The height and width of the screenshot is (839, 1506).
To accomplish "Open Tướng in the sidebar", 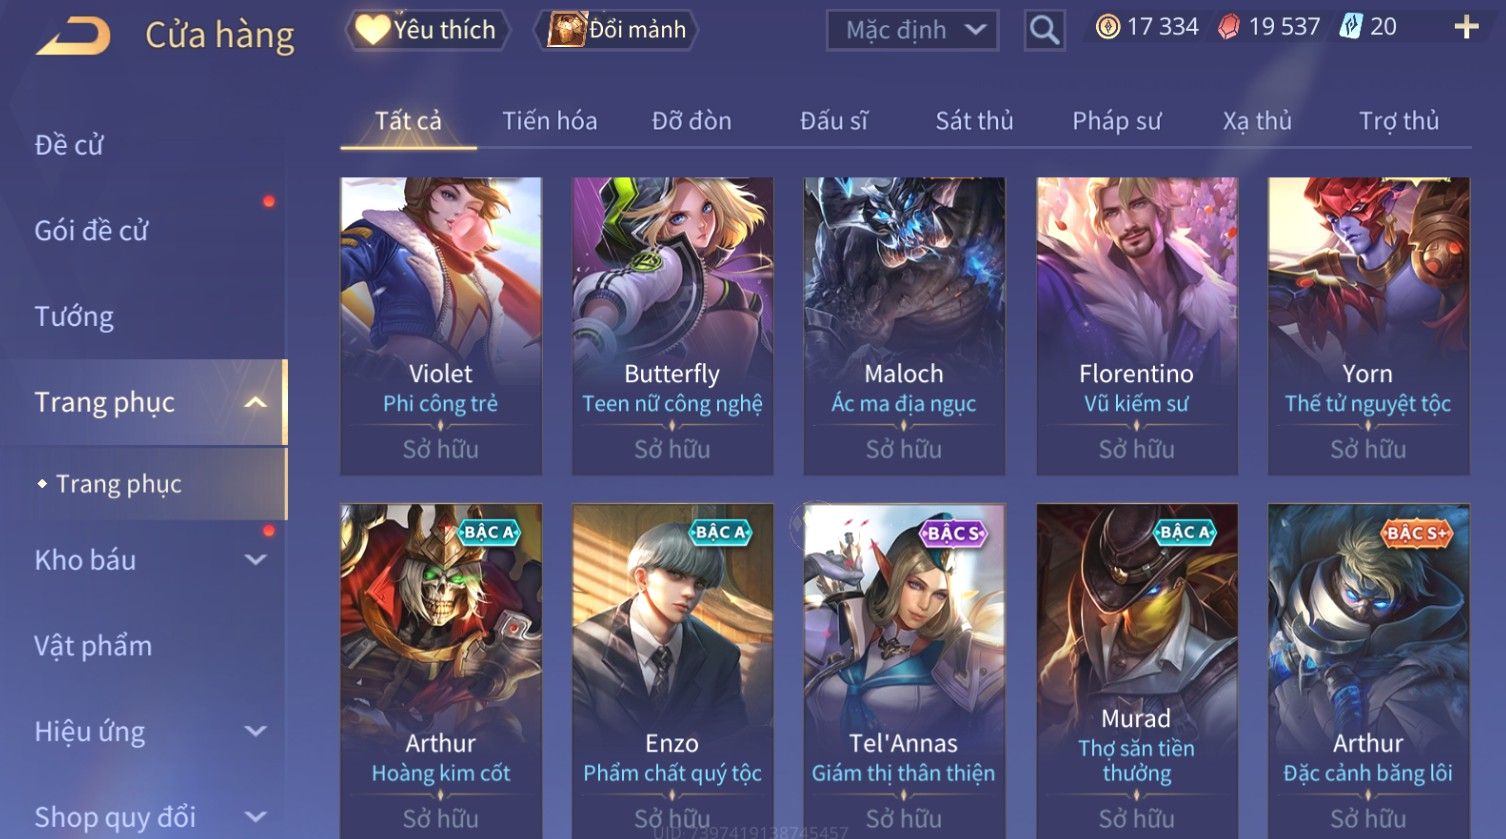I will click(74, 317).
